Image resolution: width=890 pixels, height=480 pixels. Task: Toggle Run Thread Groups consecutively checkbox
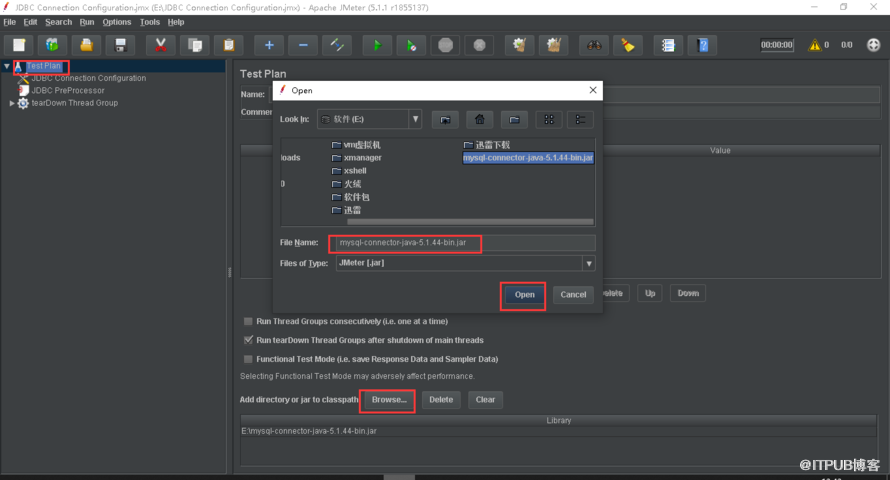point(248,322)
